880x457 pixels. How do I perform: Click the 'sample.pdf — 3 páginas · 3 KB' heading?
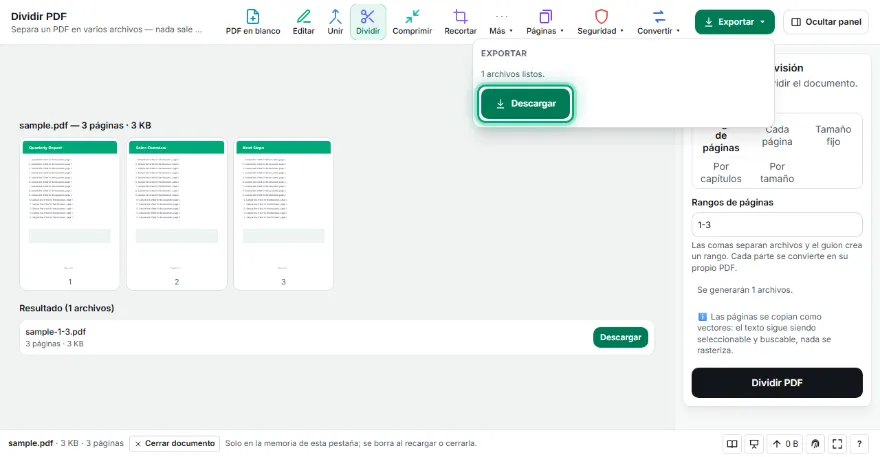click(x=85, y=125)
